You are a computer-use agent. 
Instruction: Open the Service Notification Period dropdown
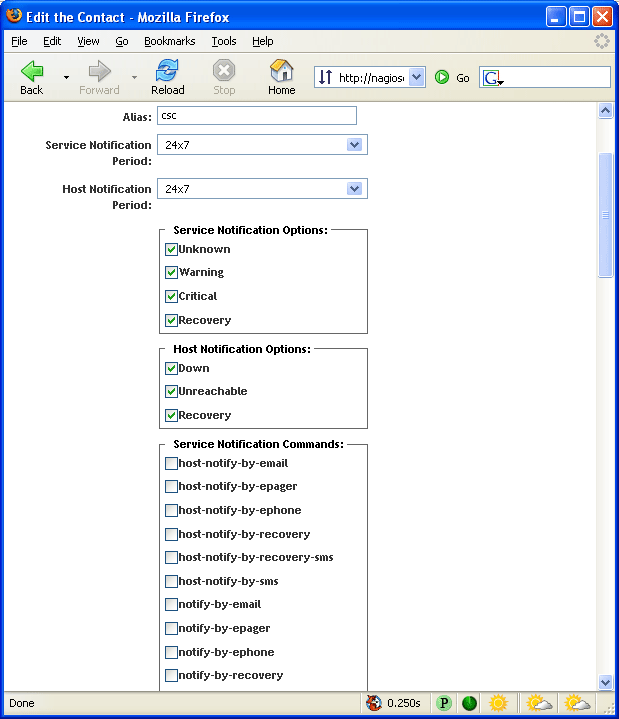click(262, 144)
